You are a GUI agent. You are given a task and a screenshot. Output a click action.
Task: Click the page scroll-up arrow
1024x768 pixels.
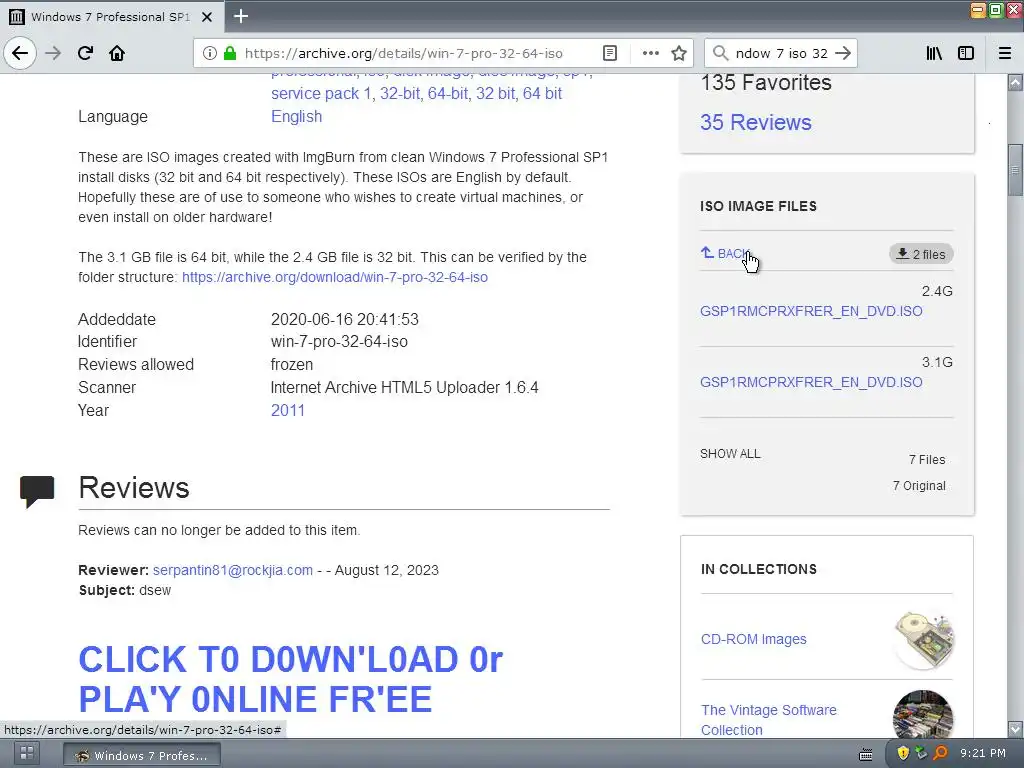tap(1015, 82)
